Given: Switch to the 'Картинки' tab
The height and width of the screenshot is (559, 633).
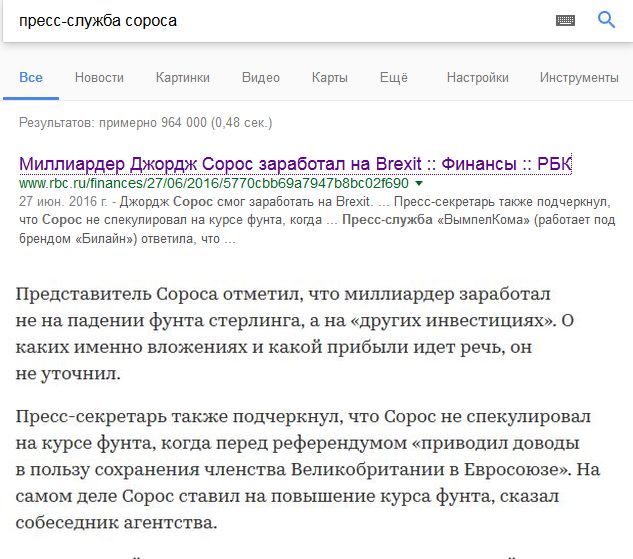Looking at the screenshot, I should pyautogui.click(x=183, y=77).
